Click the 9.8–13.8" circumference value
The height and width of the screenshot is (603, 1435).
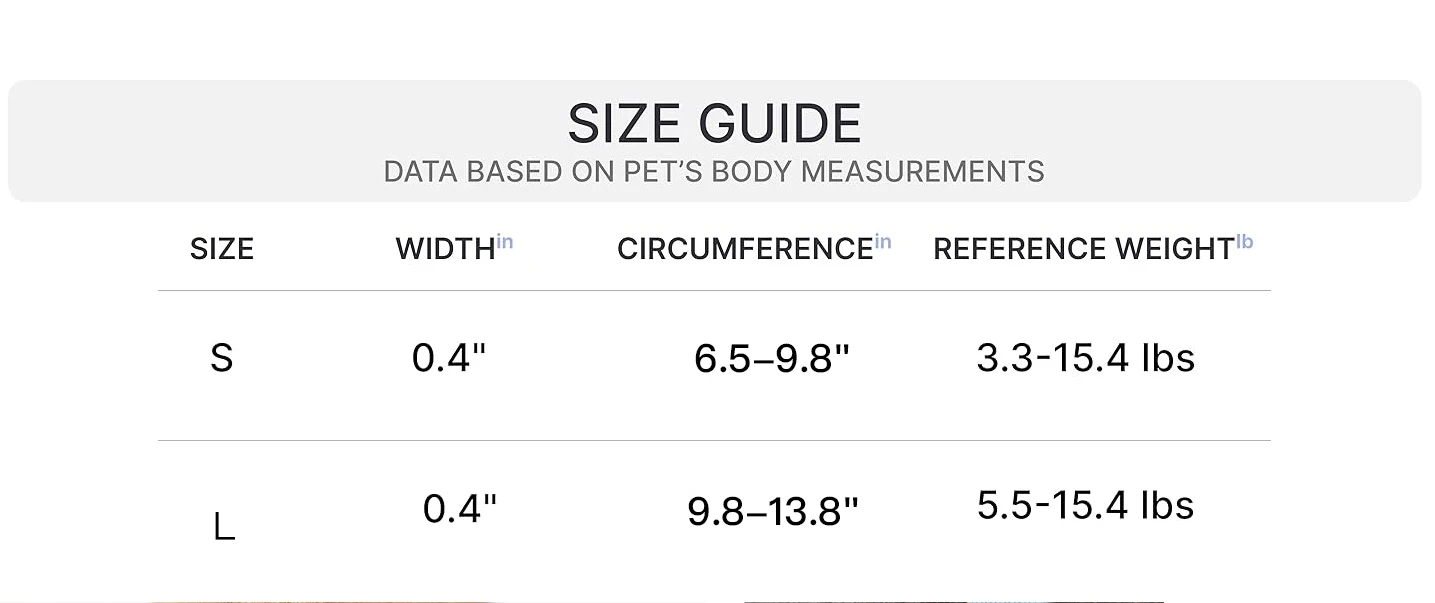pyautogui.click(x=773, y=512)
